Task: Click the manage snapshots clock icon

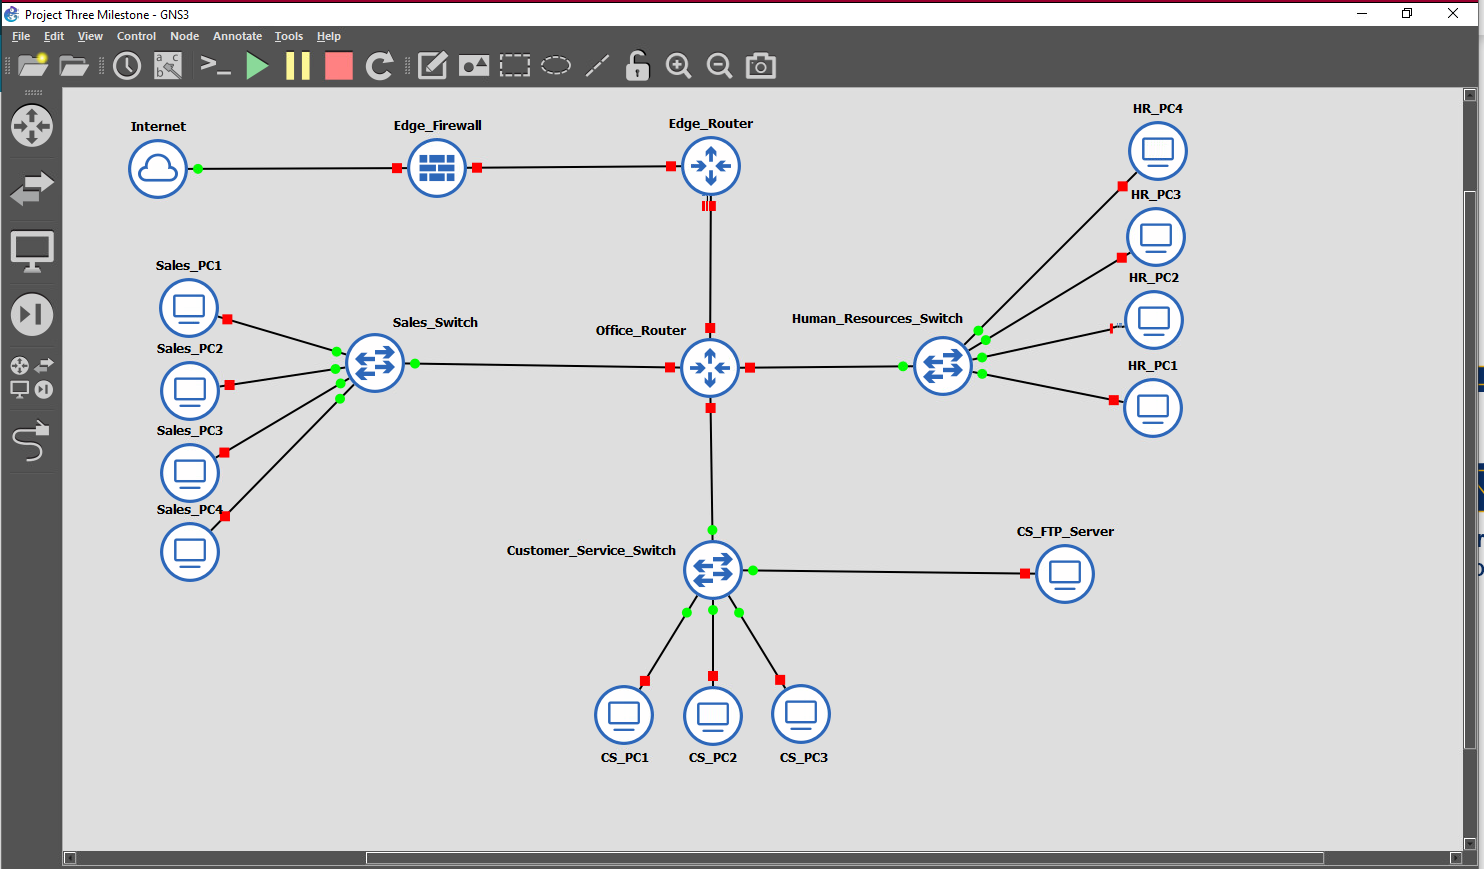Action: pyautogui.click(x=127, y=66)
